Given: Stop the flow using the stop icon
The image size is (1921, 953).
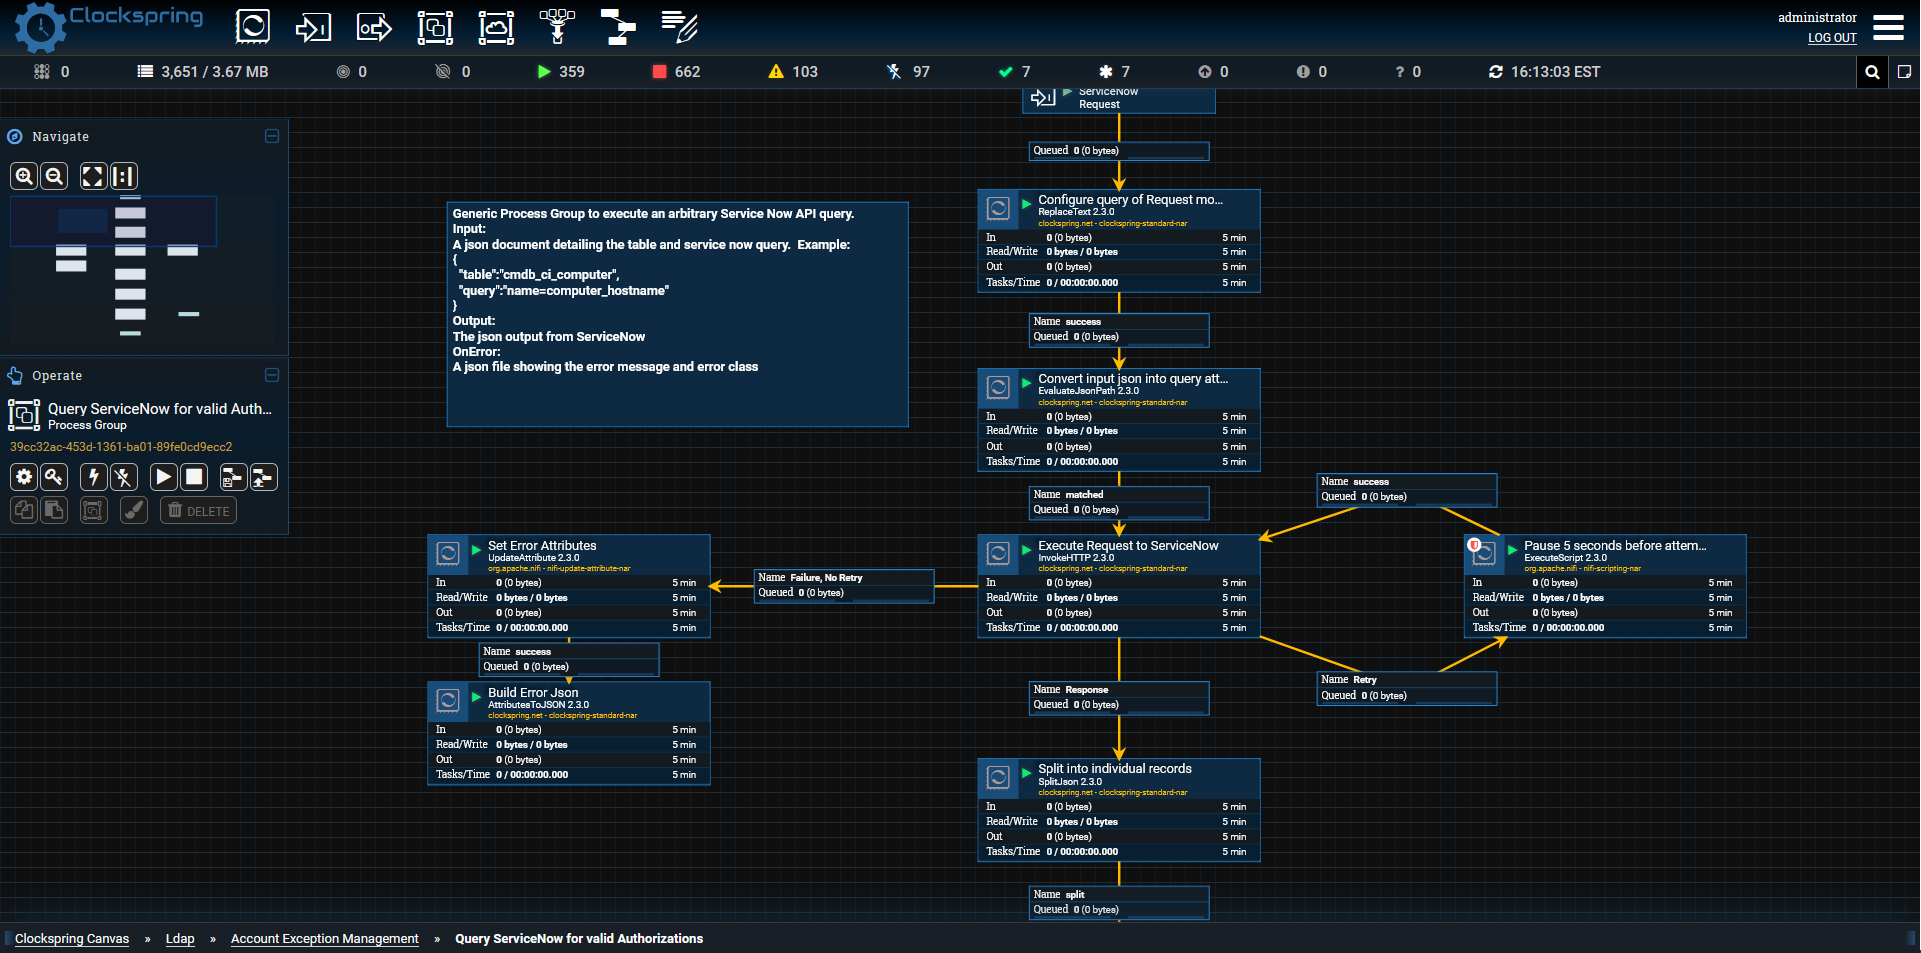Looking at the screenshot, I should [194, 477].
